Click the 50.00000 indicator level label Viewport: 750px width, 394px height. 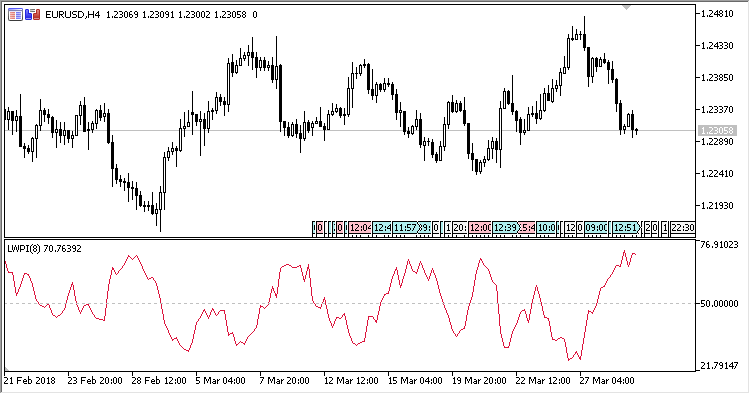719,304
